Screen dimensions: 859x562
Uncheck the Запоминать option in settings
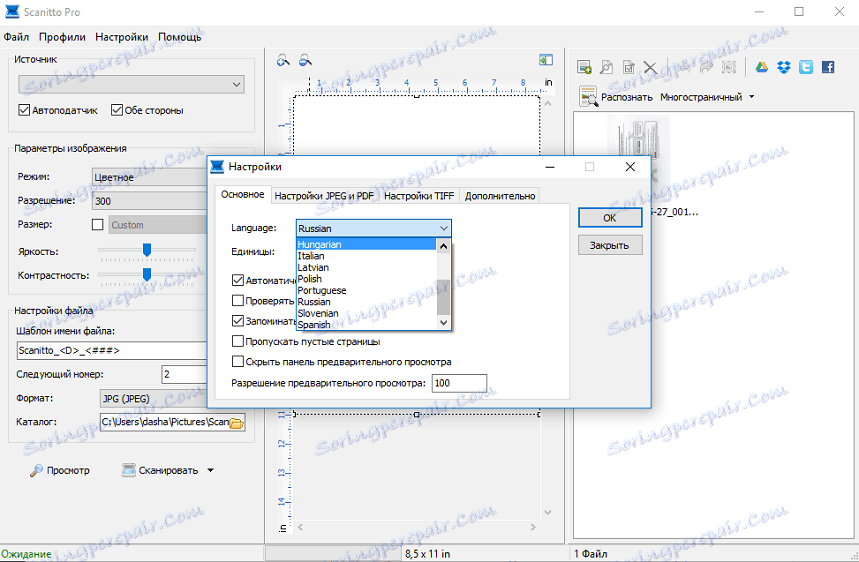238,321
